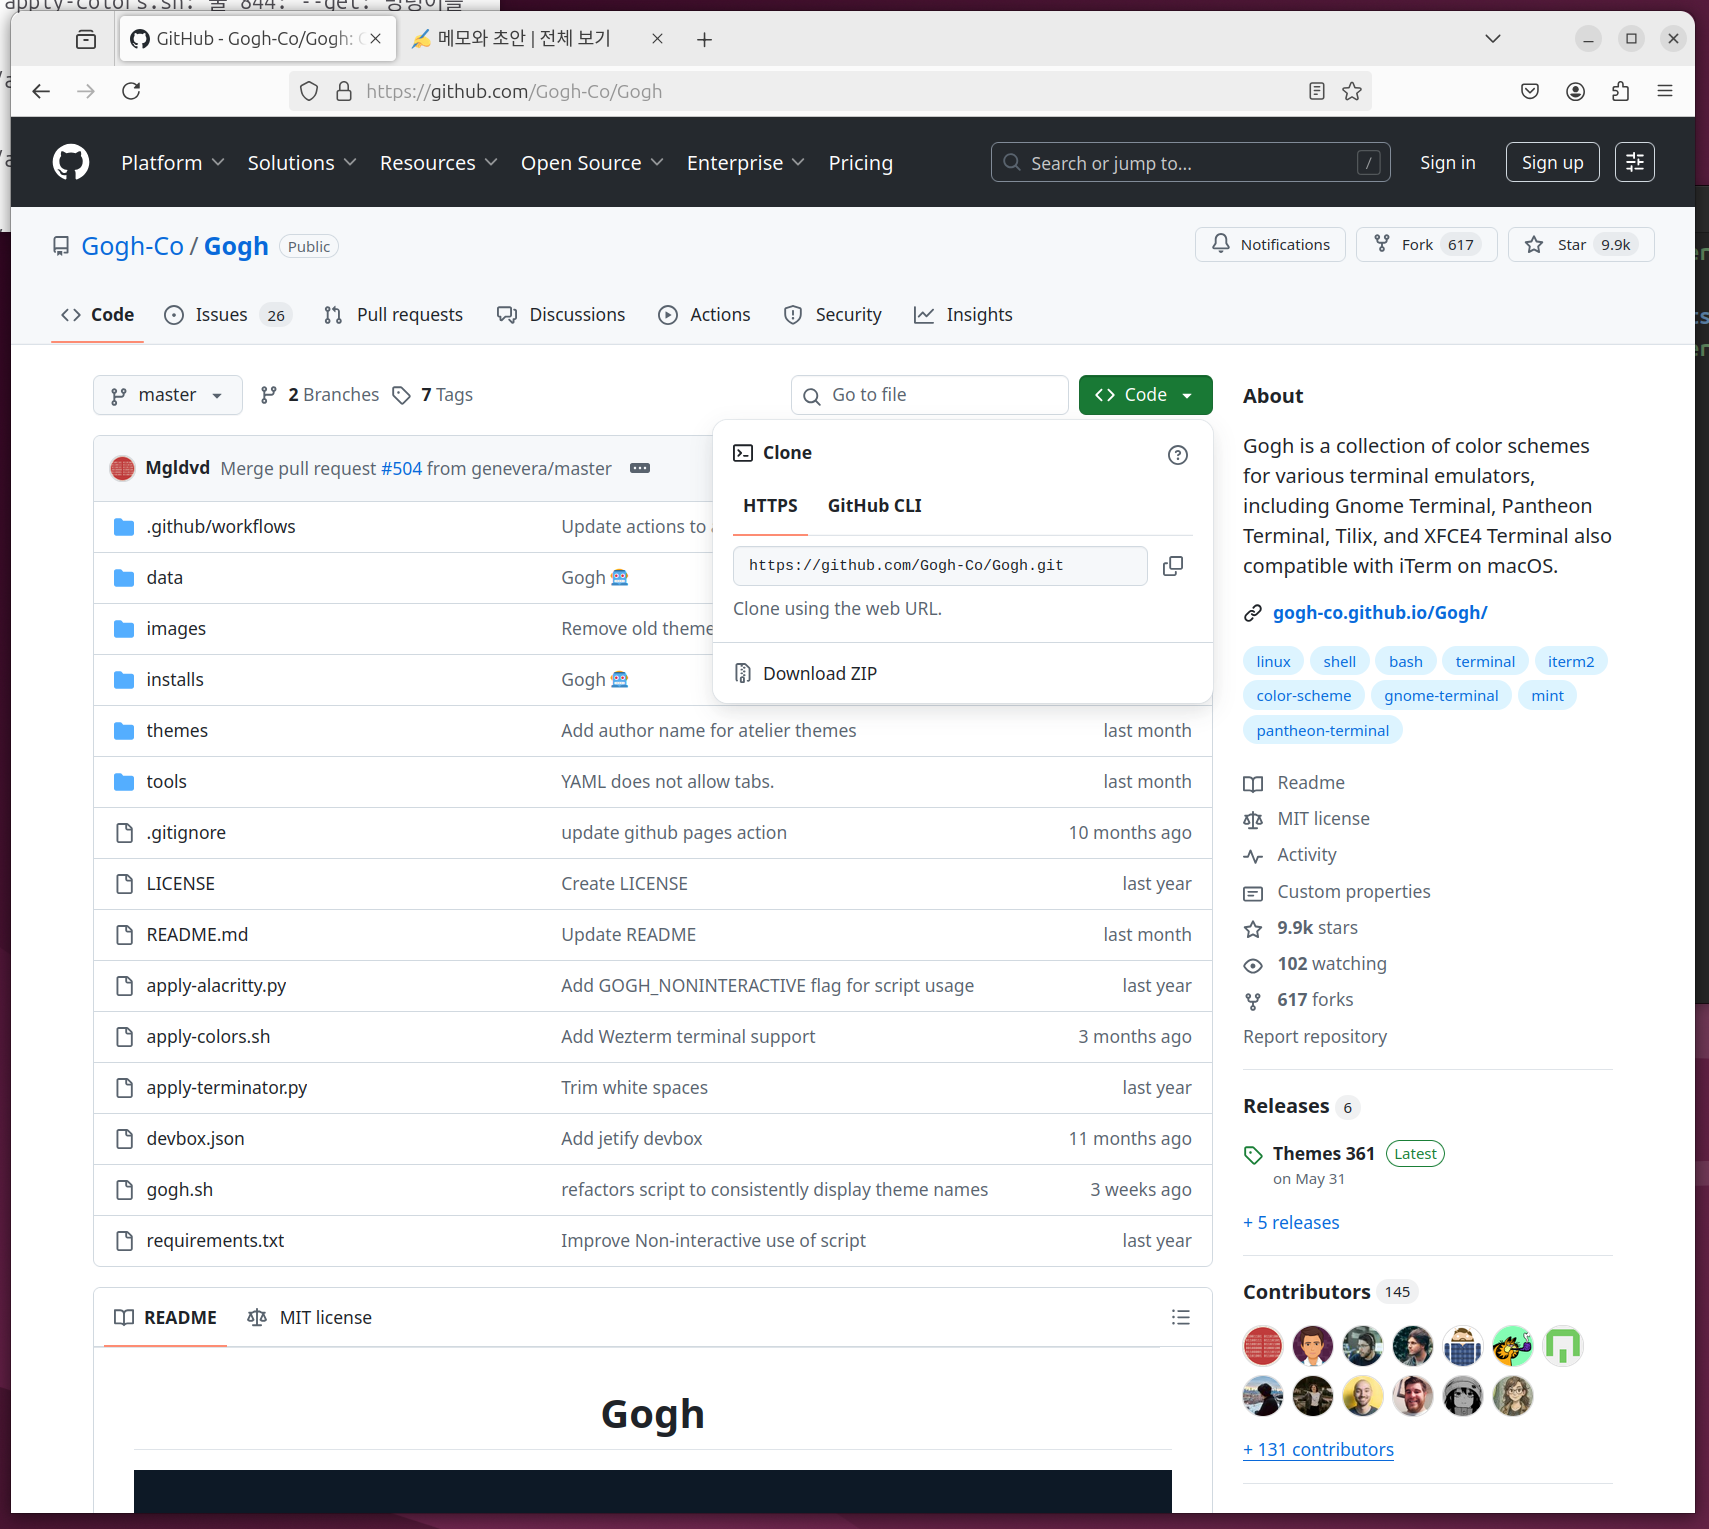Fork the Gogh repository

coord(1426,245)
